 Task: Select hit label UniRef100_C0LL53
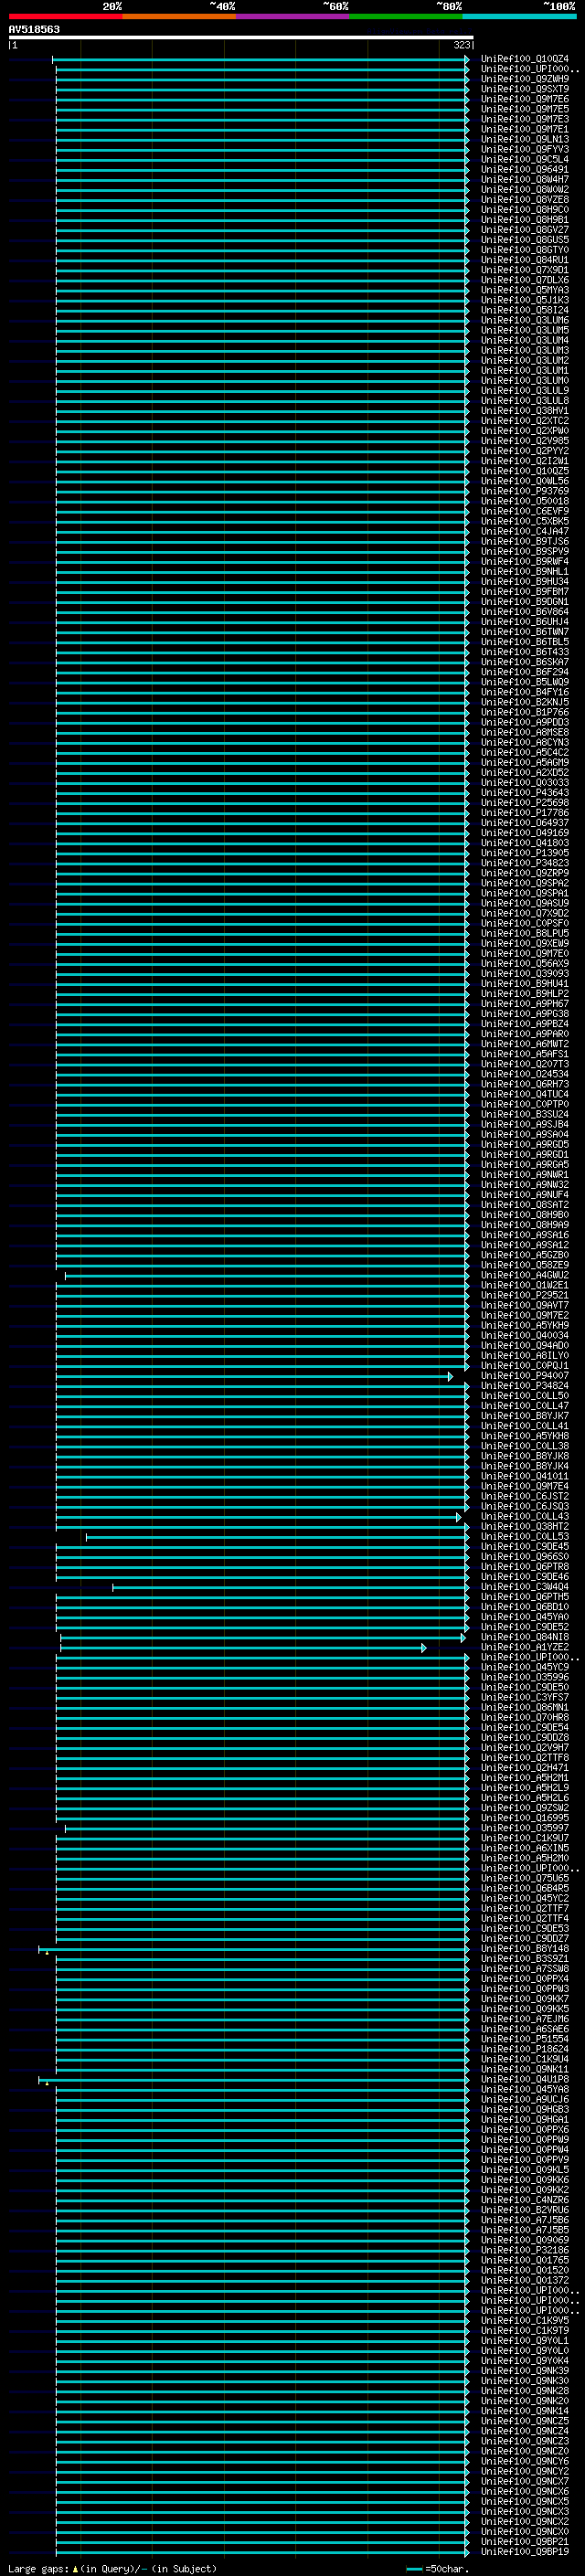[x=524, y=1537]
